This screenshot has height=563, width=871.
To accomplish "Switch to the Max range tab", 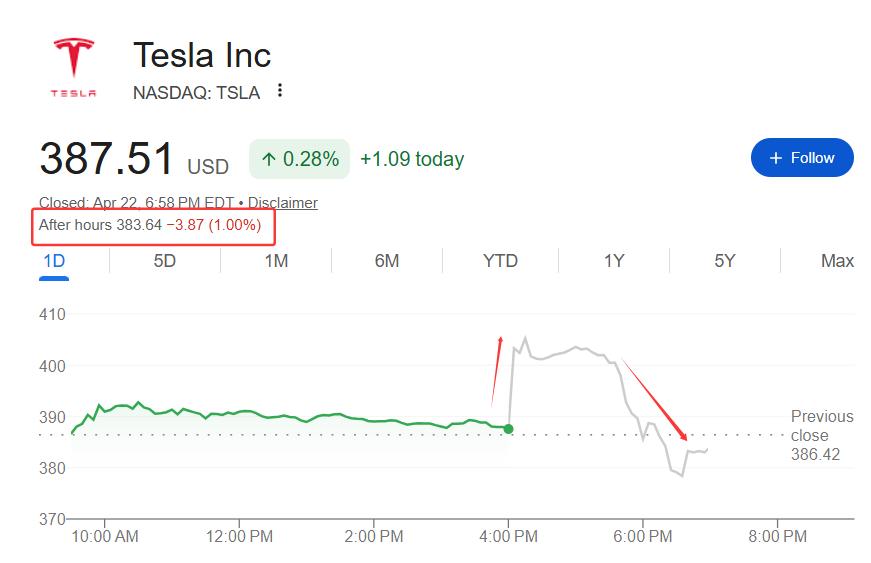I will [x=837, y=261].
